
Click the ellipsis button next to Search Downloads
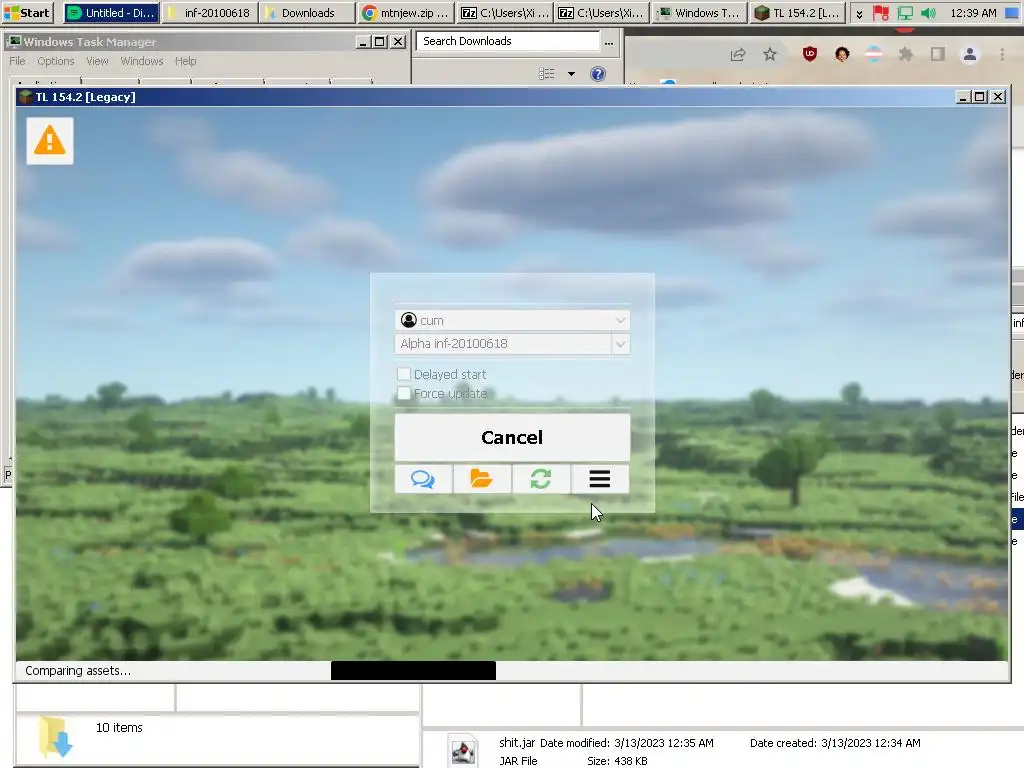pos(609,42)
